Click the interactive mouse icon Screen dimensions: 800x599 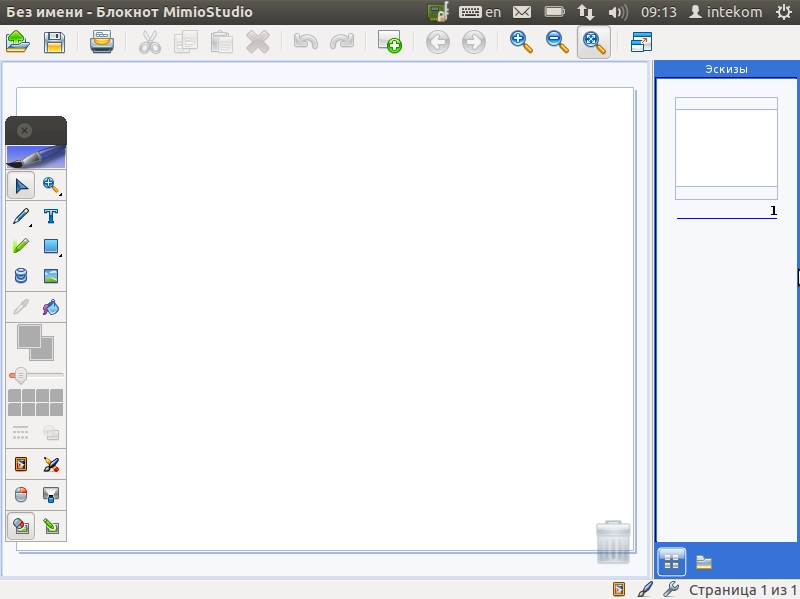(x=21, y=495)
